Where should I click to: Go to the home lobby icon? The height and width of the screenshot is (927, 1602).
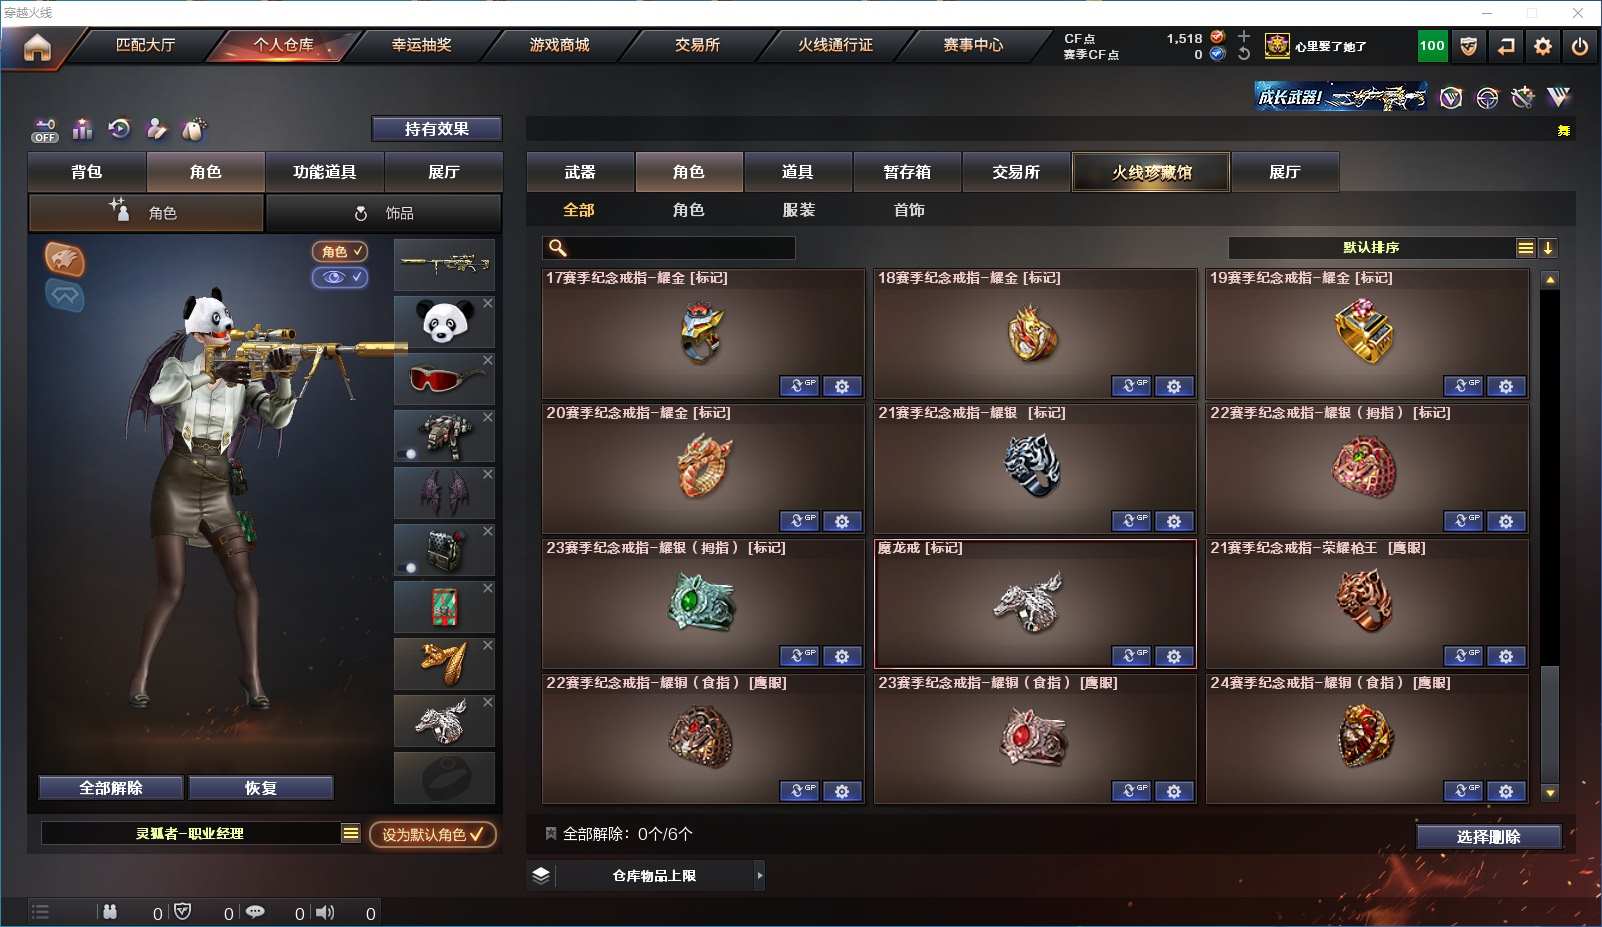click(37, 47)
